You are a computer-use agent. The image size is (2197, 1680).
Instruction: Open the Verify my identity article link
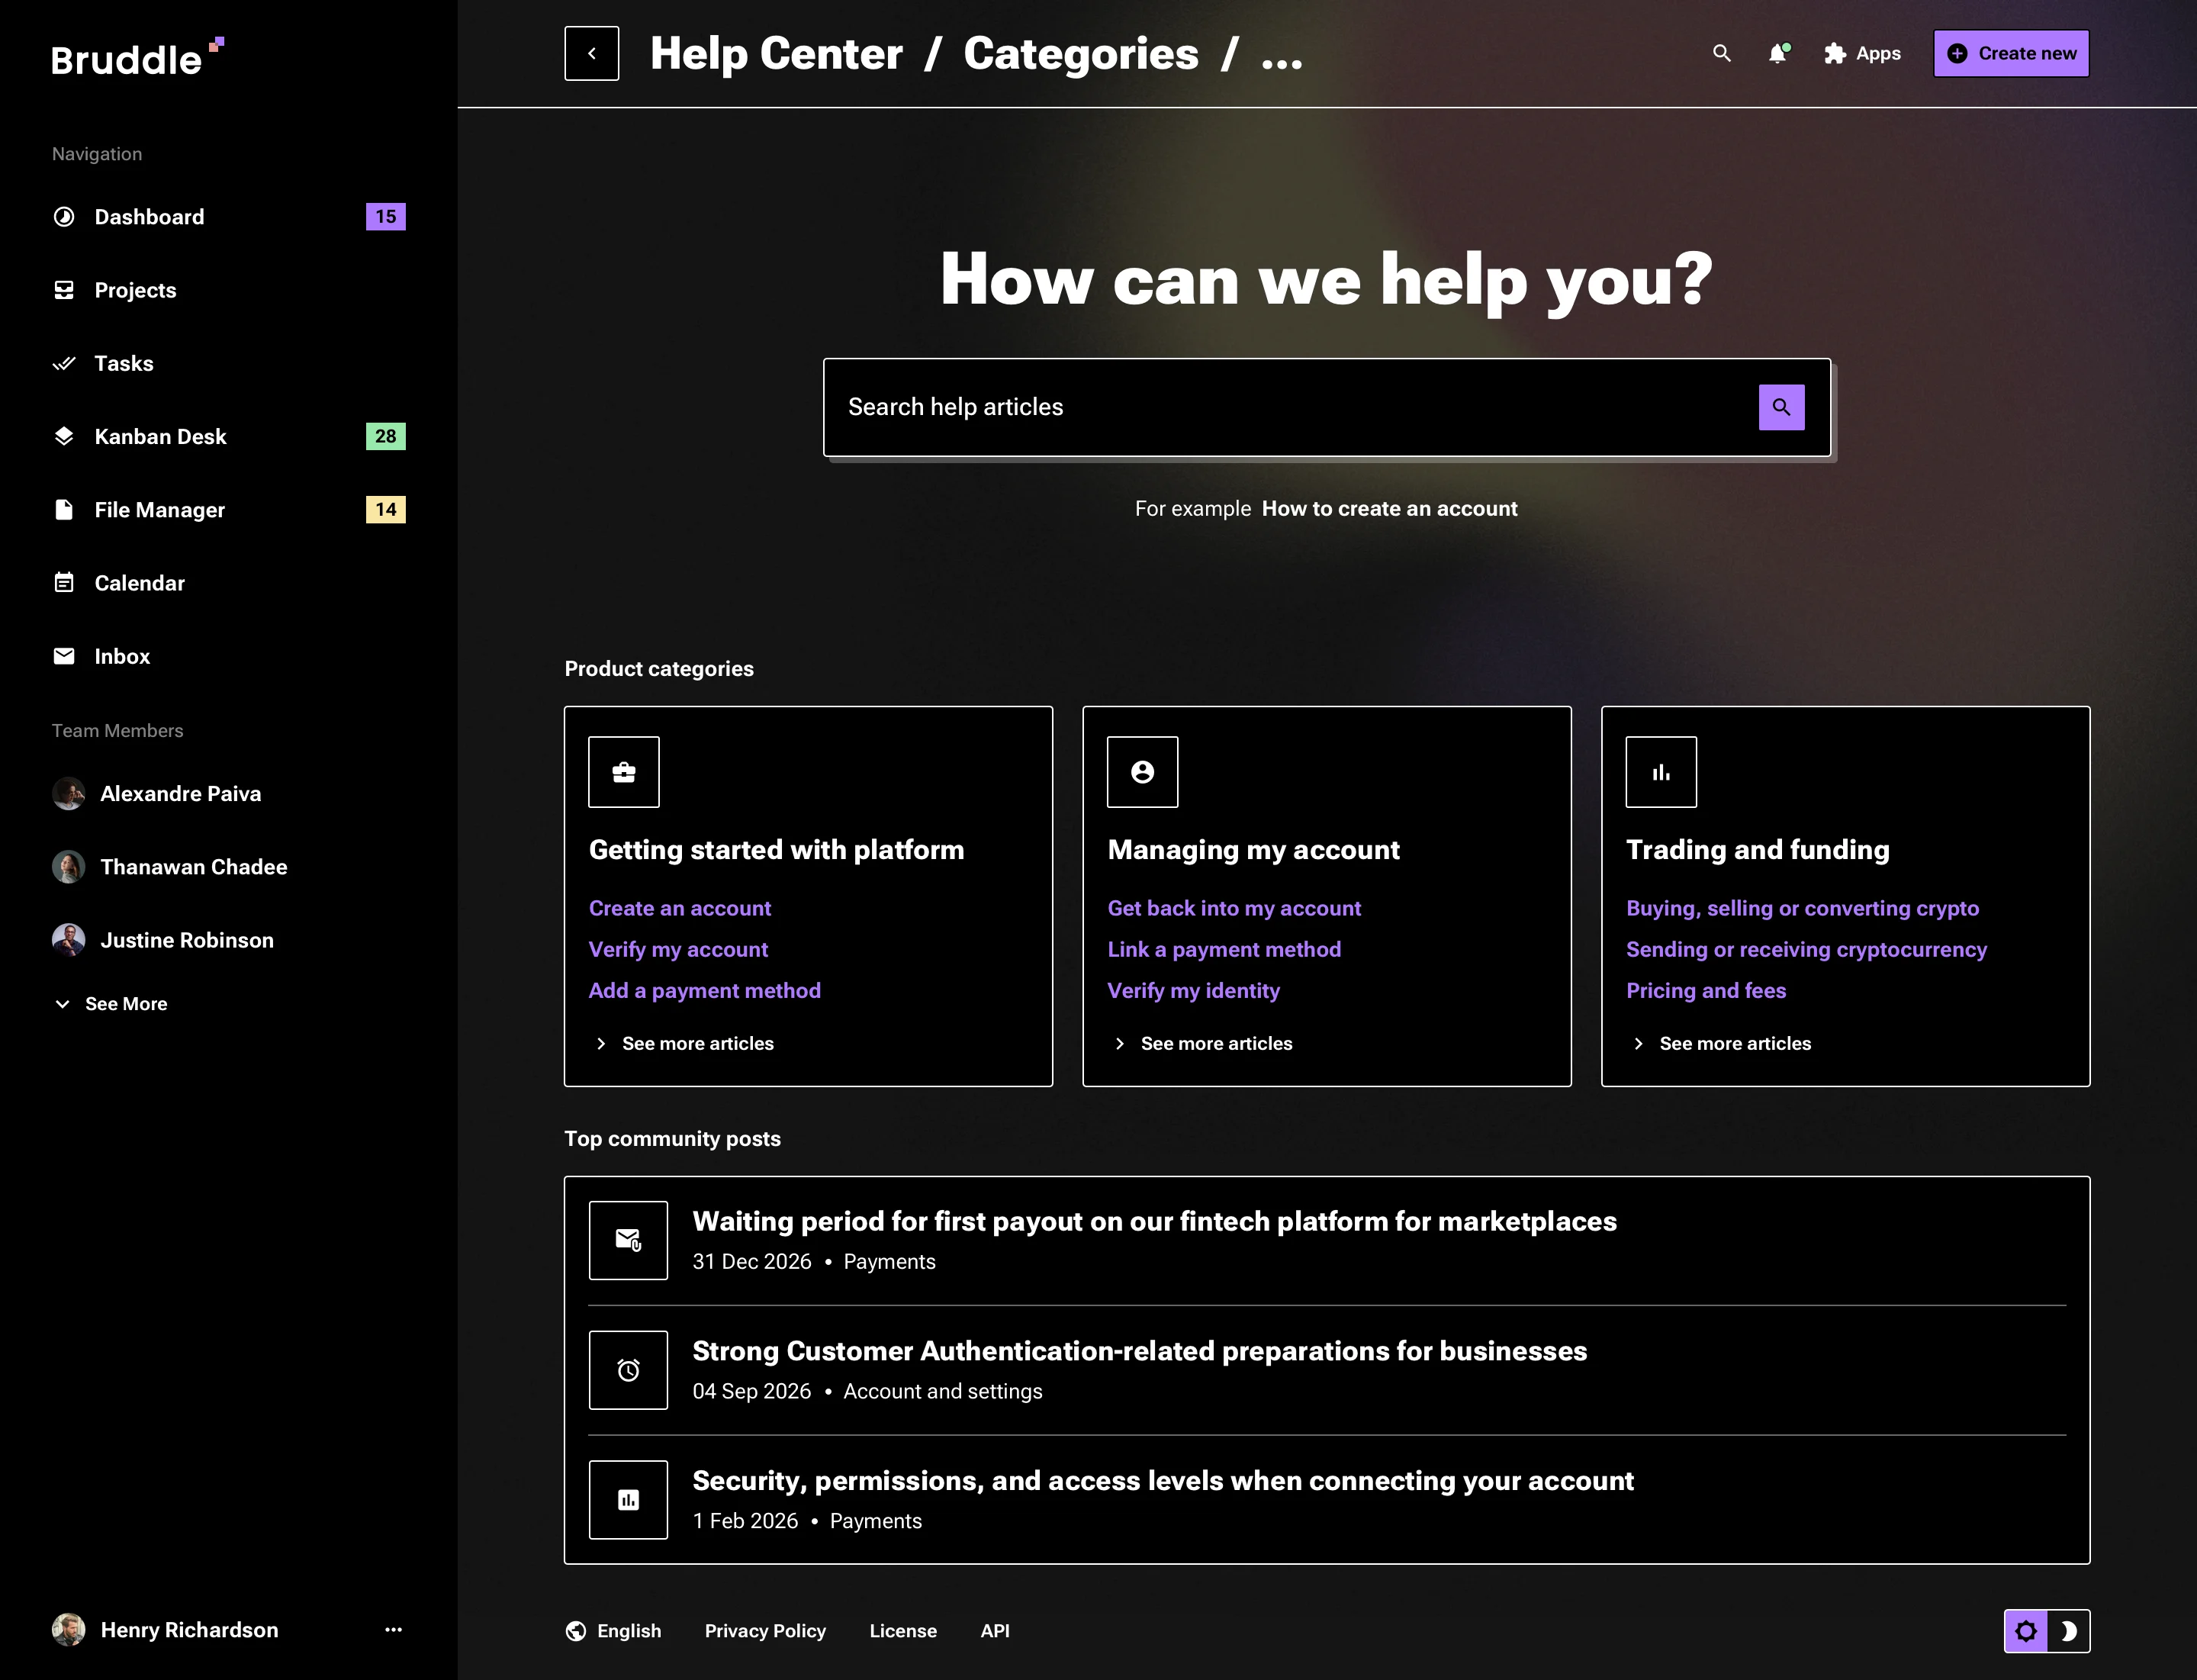click(x=1193, y=990)
